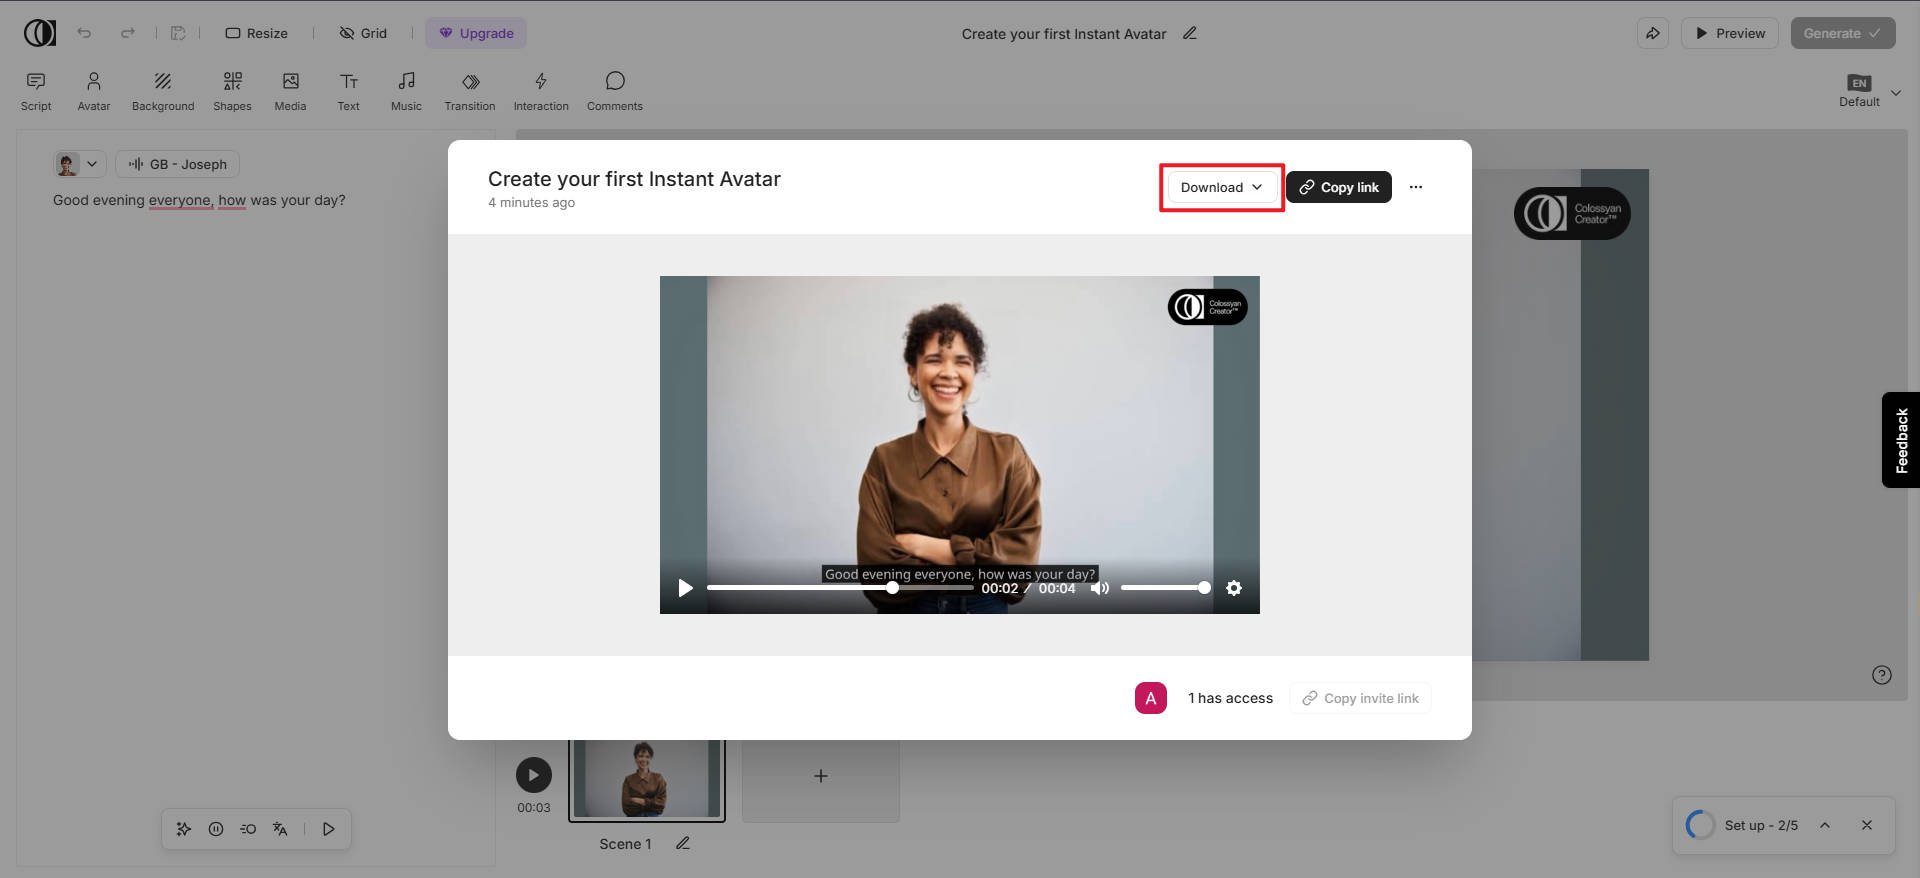
Task: Open the Transition panel
Action: pyautogui.click(x=470, y=91)
